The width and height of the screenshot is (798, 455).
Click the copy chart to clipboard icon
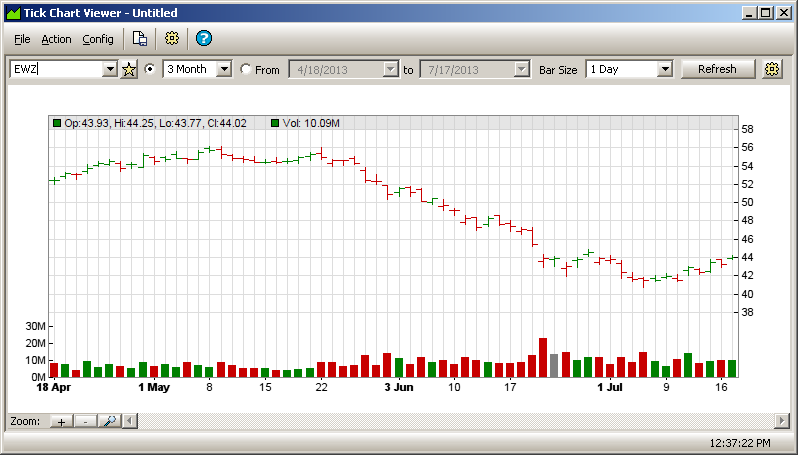[139, 39]
